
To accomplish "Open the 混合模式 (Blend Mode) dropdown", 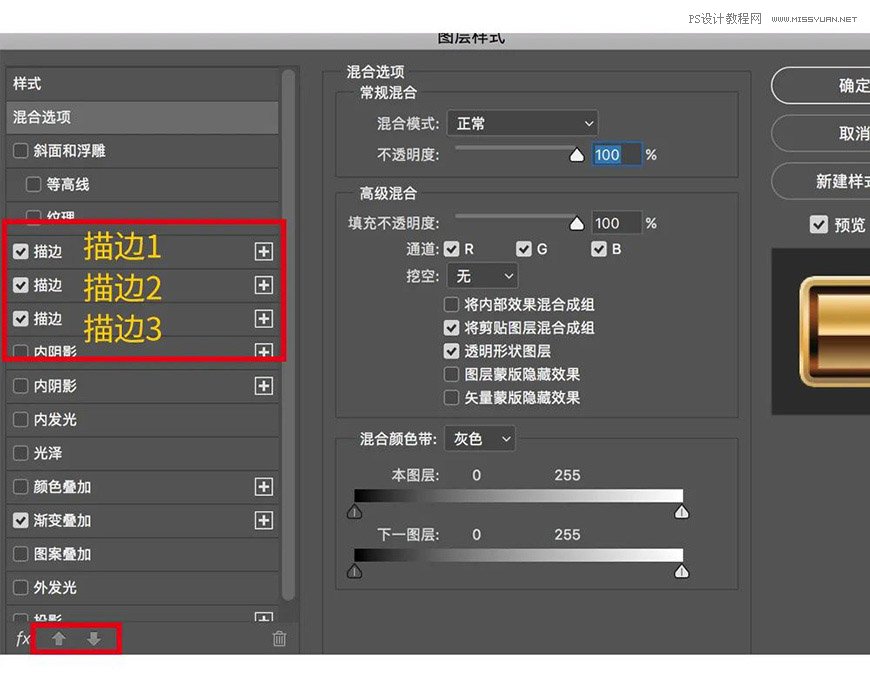I will click(x=522, y=123).
